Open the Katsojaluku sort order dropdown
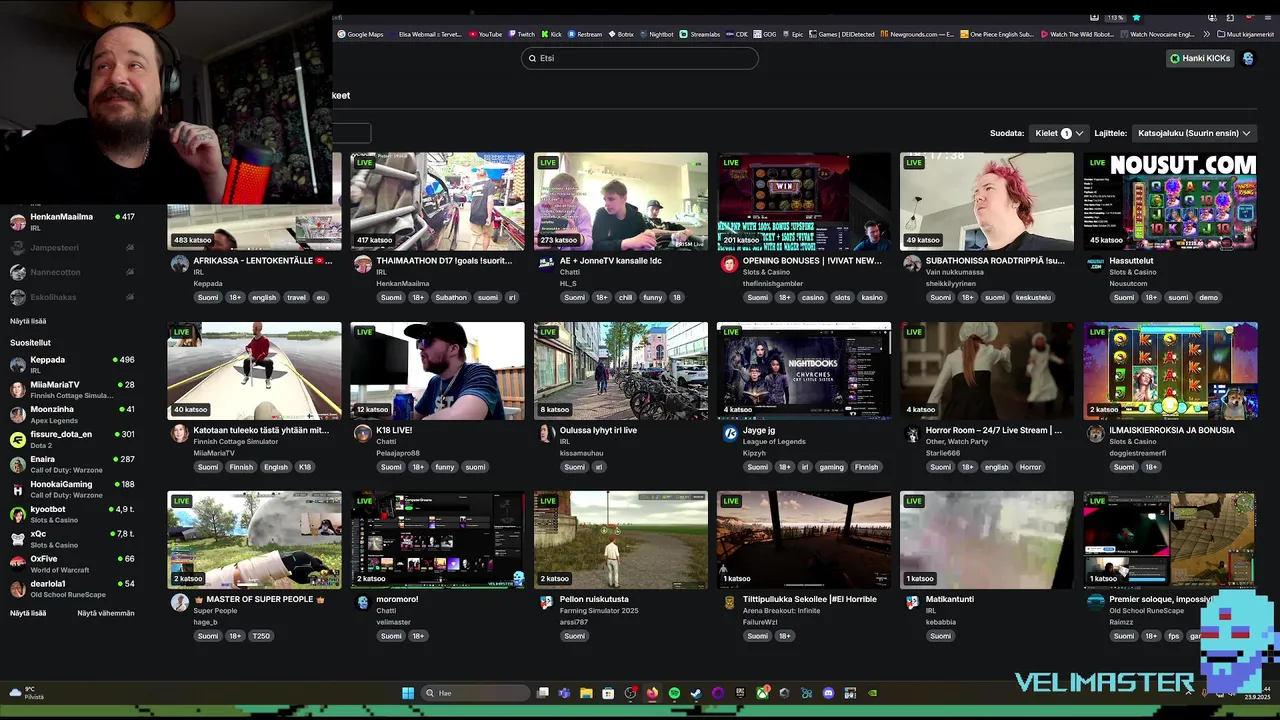The height and width of the screenshot is (720, 1280). (x=1195, y=133)
